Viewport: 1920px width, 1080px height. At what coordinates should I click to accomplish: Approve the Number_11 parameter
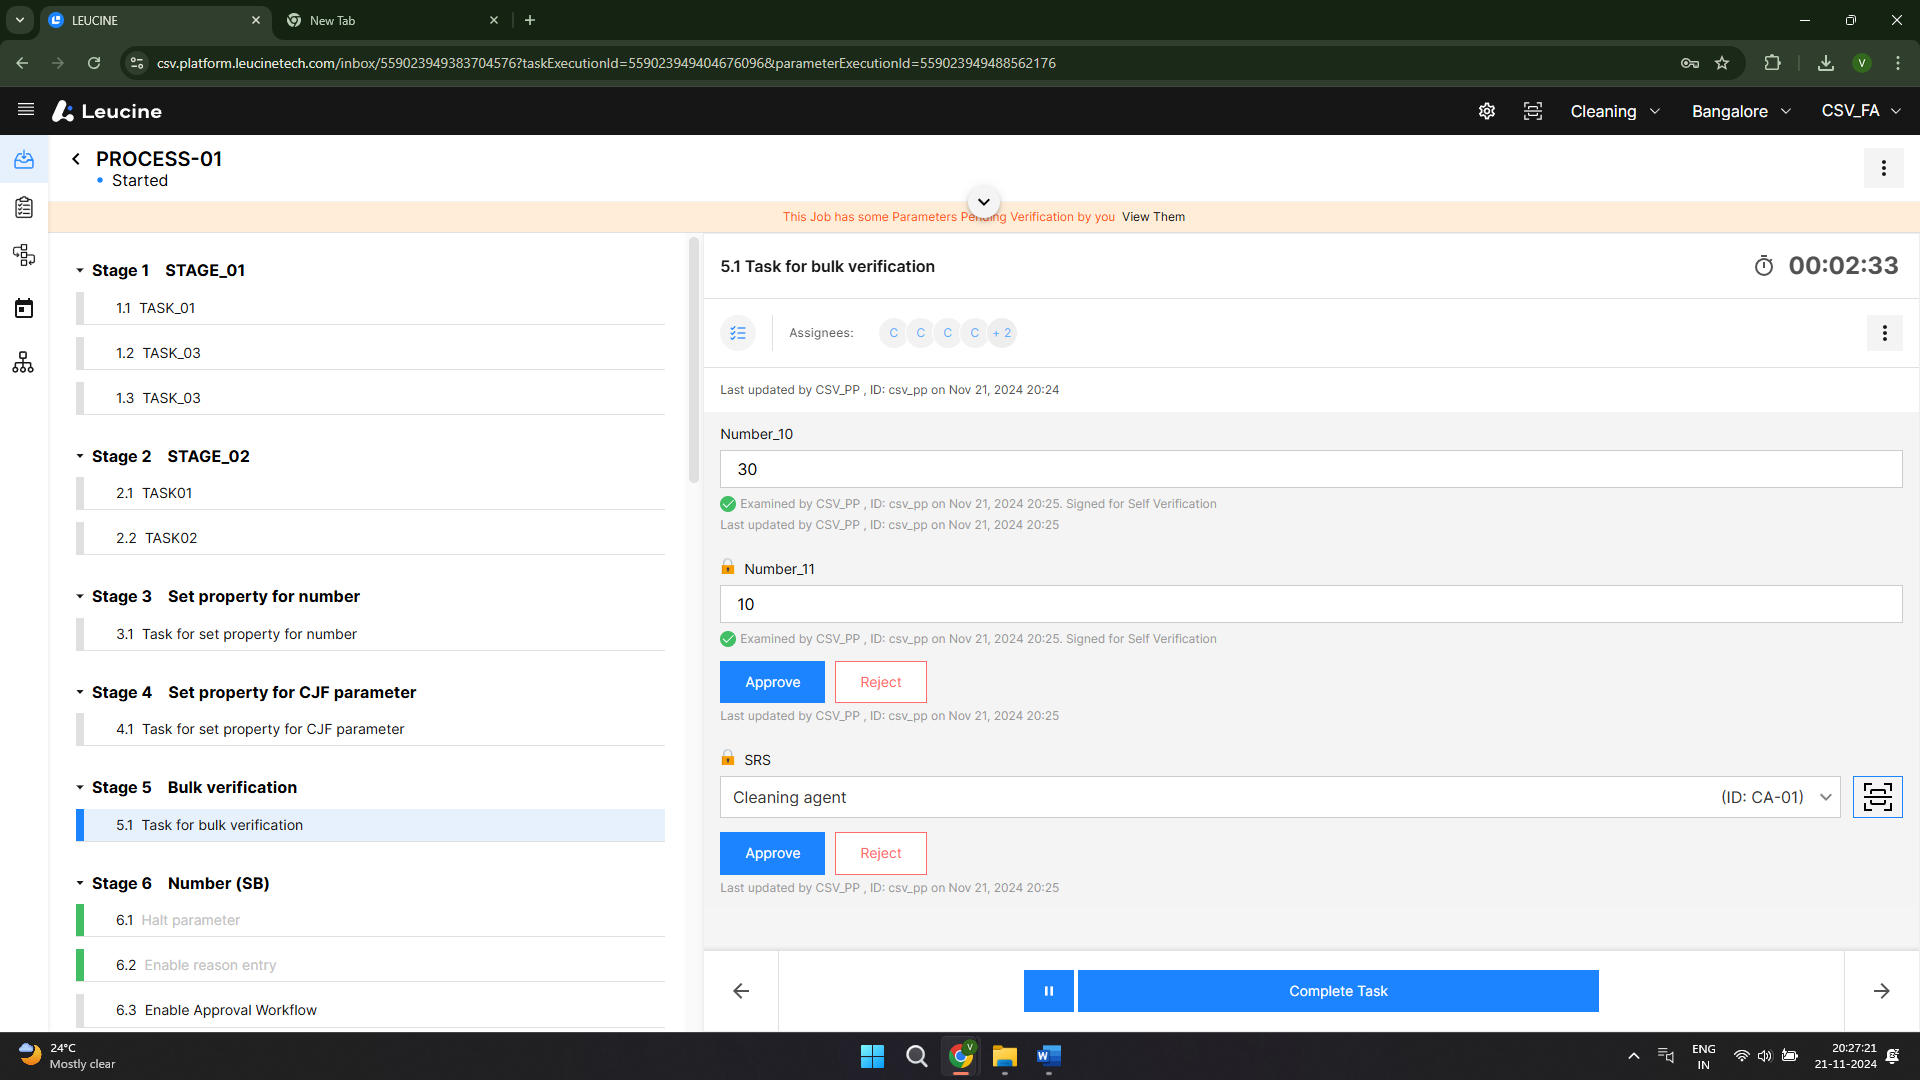772,682
